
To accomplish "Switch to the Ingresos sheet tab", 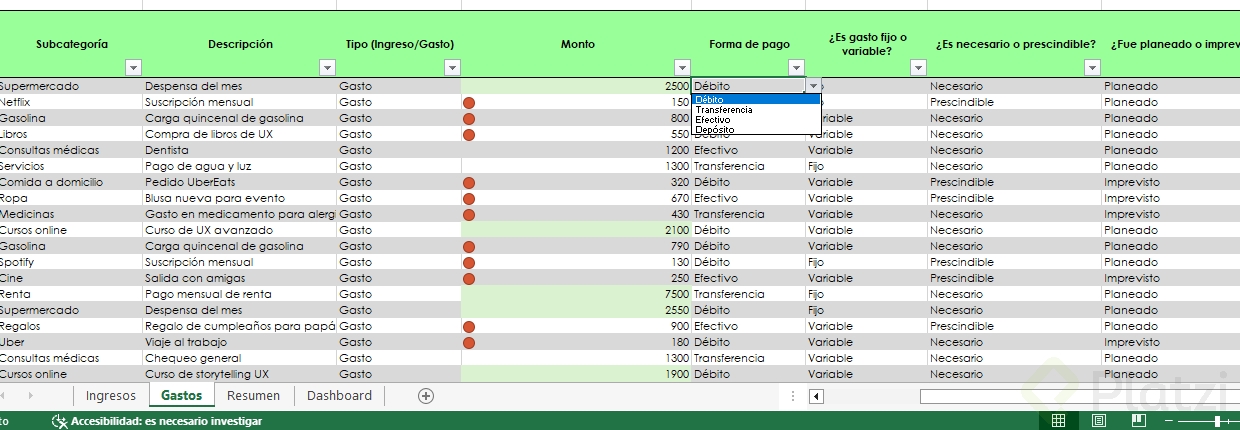I will point(110,396).
